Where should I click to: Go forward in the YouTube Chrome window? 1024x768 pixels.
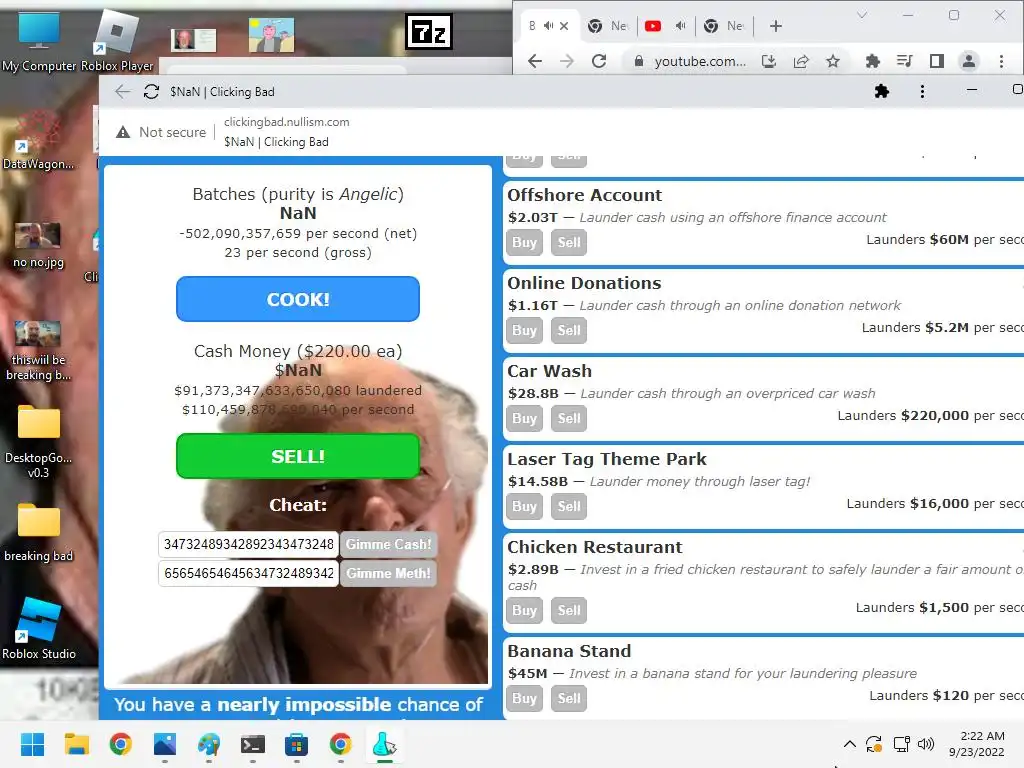pos(567,61)
